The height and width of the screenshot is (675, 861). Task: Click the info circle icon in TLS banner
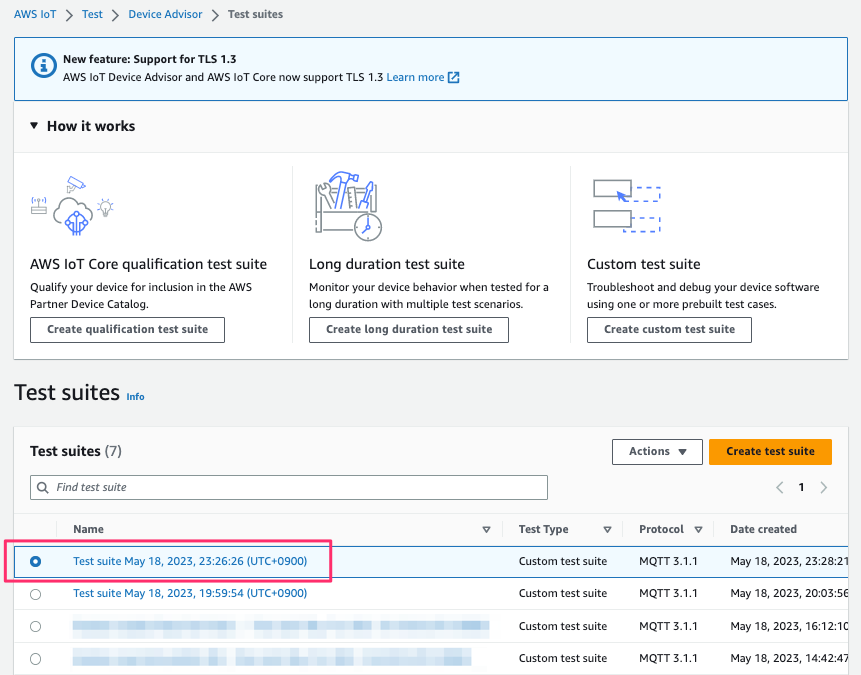(43, 67)
